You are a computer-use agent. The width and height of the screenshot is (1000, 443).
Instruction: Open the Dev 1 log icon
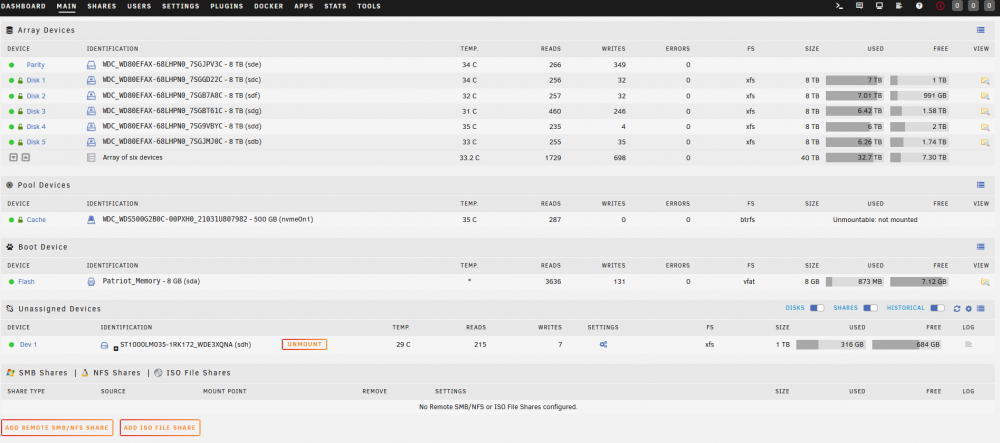point(968,344)
